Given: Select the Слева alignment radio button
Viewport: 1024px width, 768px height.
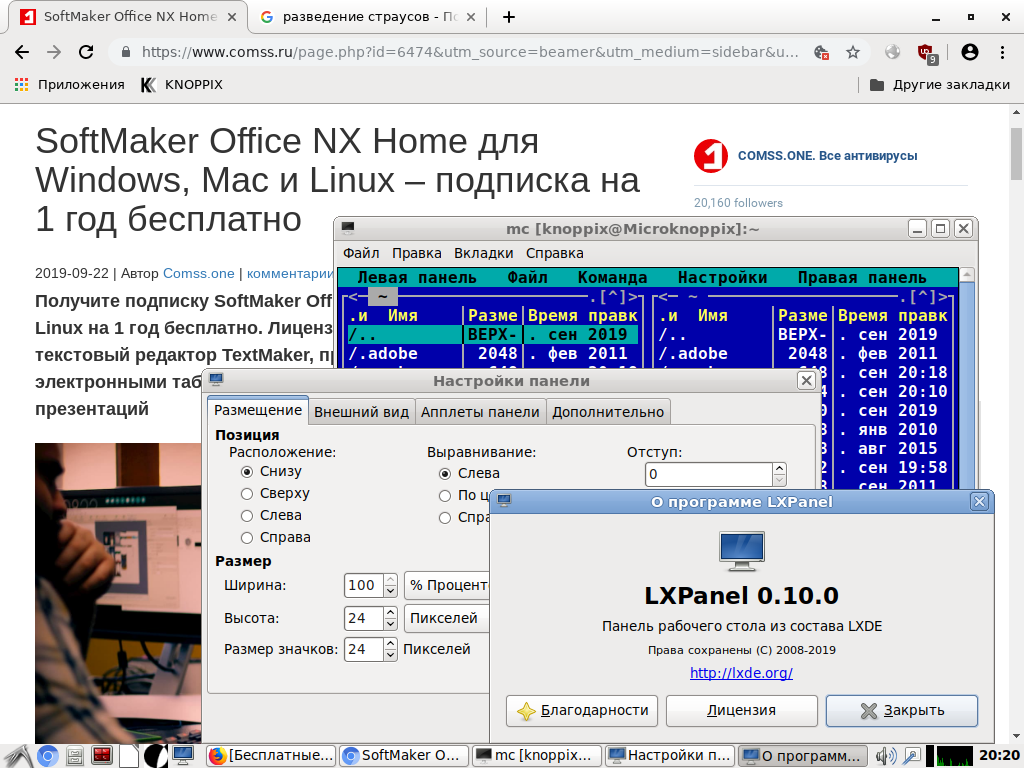Looking at the screenshot, I should 445,473.
